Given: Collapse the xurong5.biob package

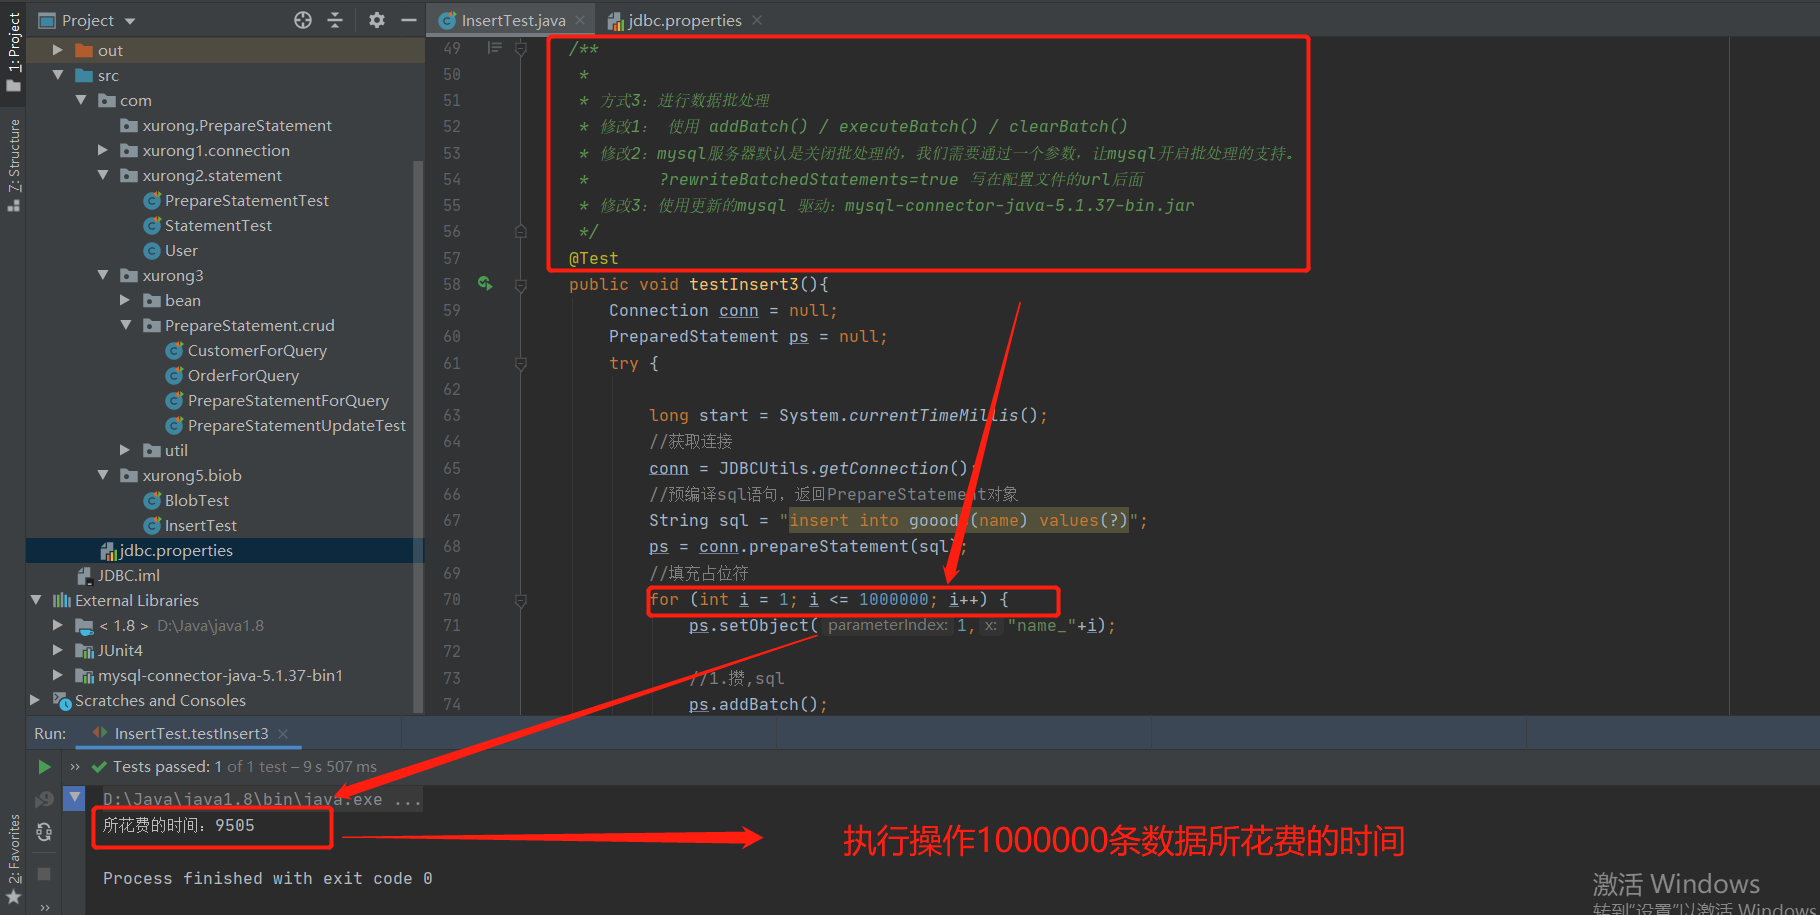Looking at the screenshot, I should pyautogui.click(x=103, y=475).
